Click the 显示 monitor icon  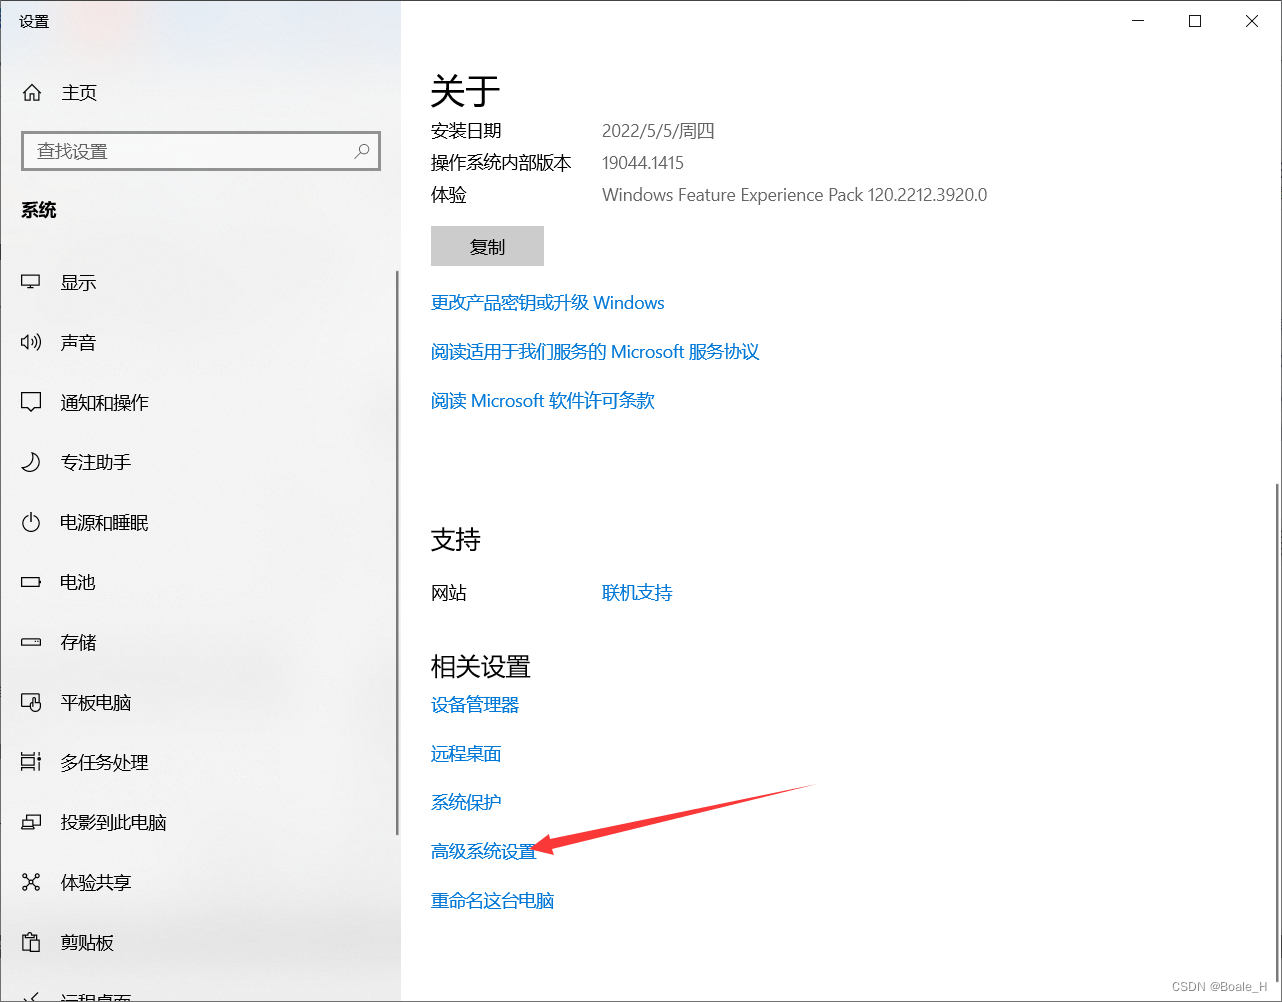(31, 282)
